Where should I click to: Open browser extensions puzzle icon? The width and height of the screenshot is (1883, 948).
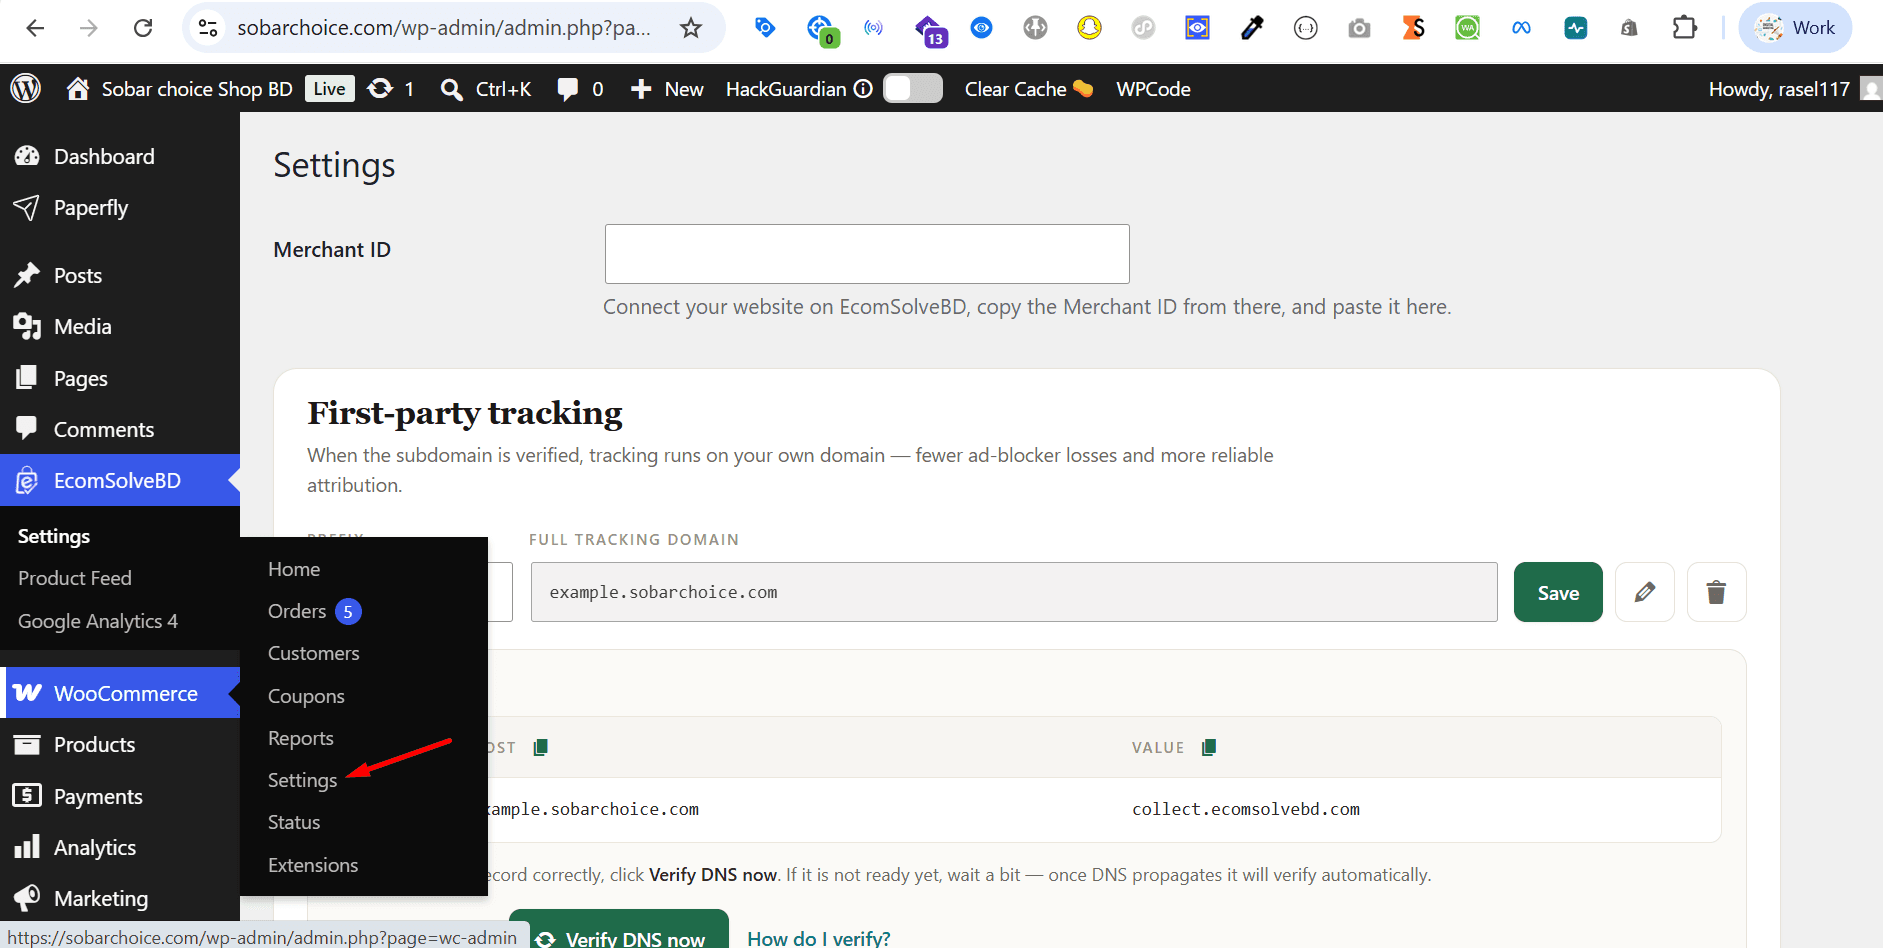tap(1685, 28)
